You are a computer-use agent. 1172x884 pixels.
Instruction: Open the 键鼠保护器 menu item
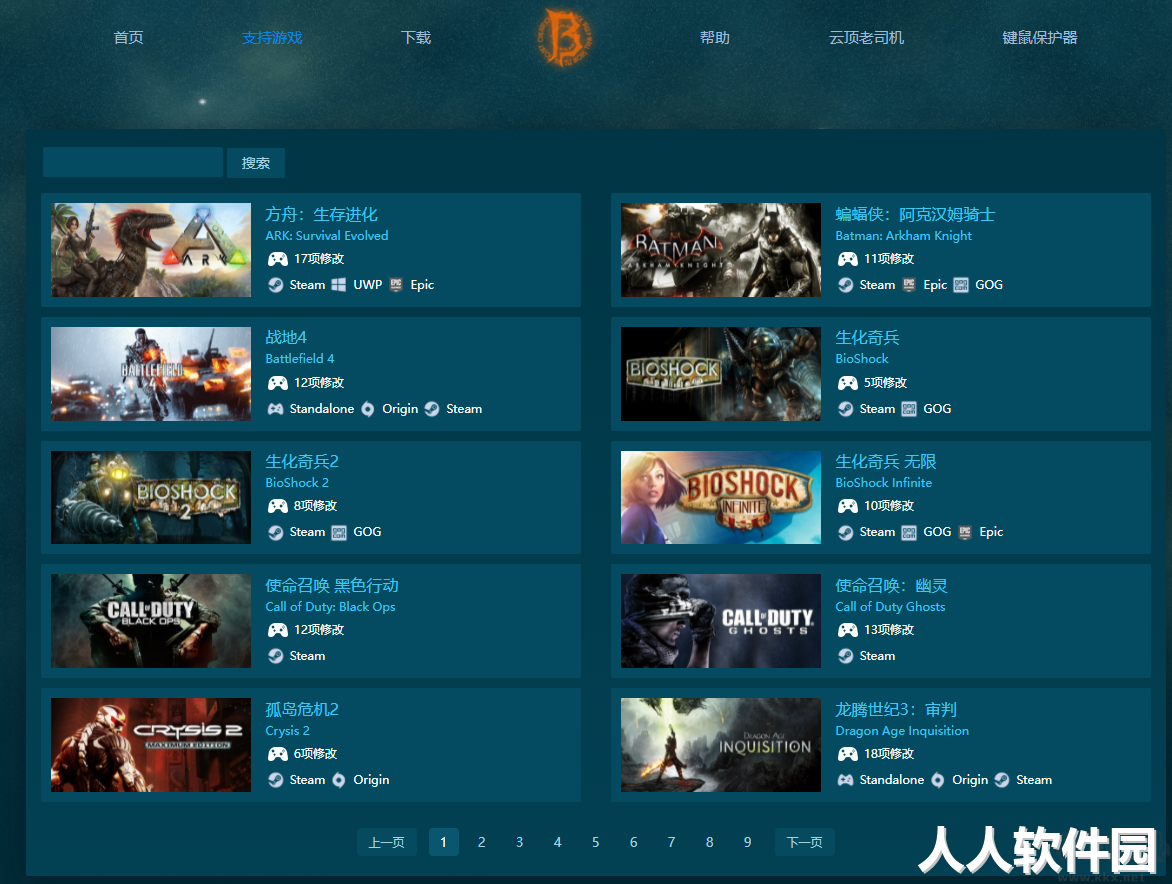click(1040, 37)
